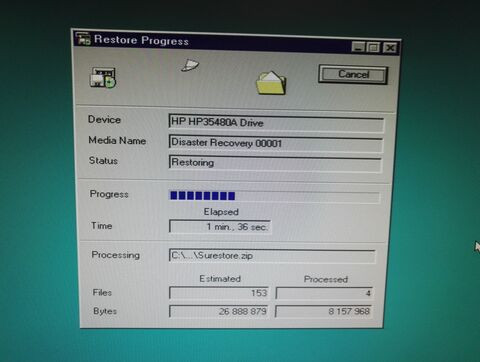Click estimated bytes value 26 888 879
This screenshot has width=480, height=362.
pyautogui.click(x=219, y=311)
